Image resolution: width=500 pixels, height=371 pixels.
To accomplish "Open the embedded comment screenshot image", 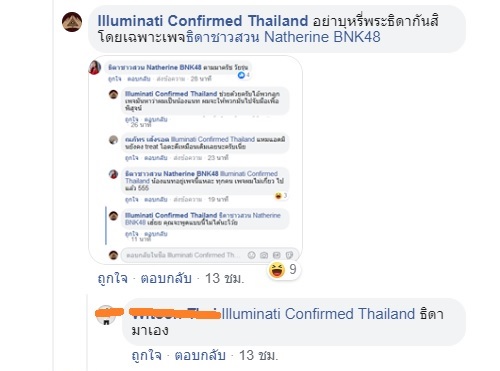I will pos(195,160).
